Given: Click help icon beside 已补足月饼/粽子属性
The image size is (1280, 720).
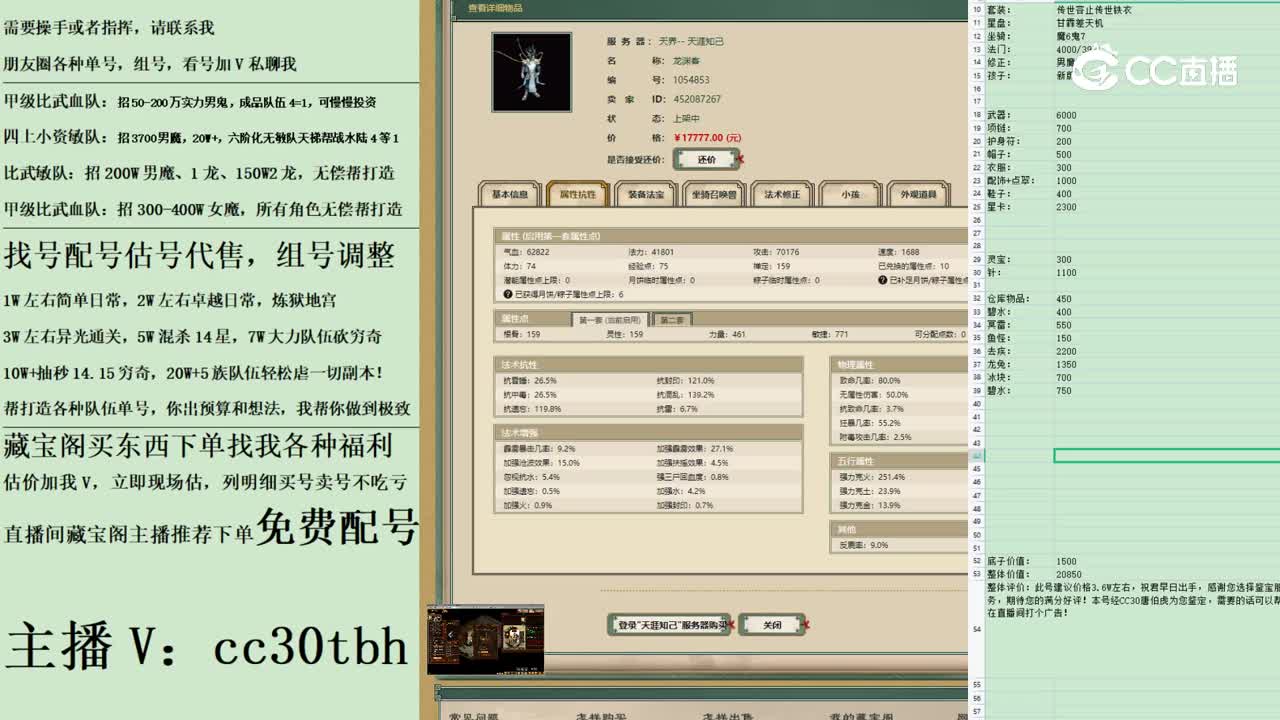Looking at the screenshot, I should pos(883,281).
